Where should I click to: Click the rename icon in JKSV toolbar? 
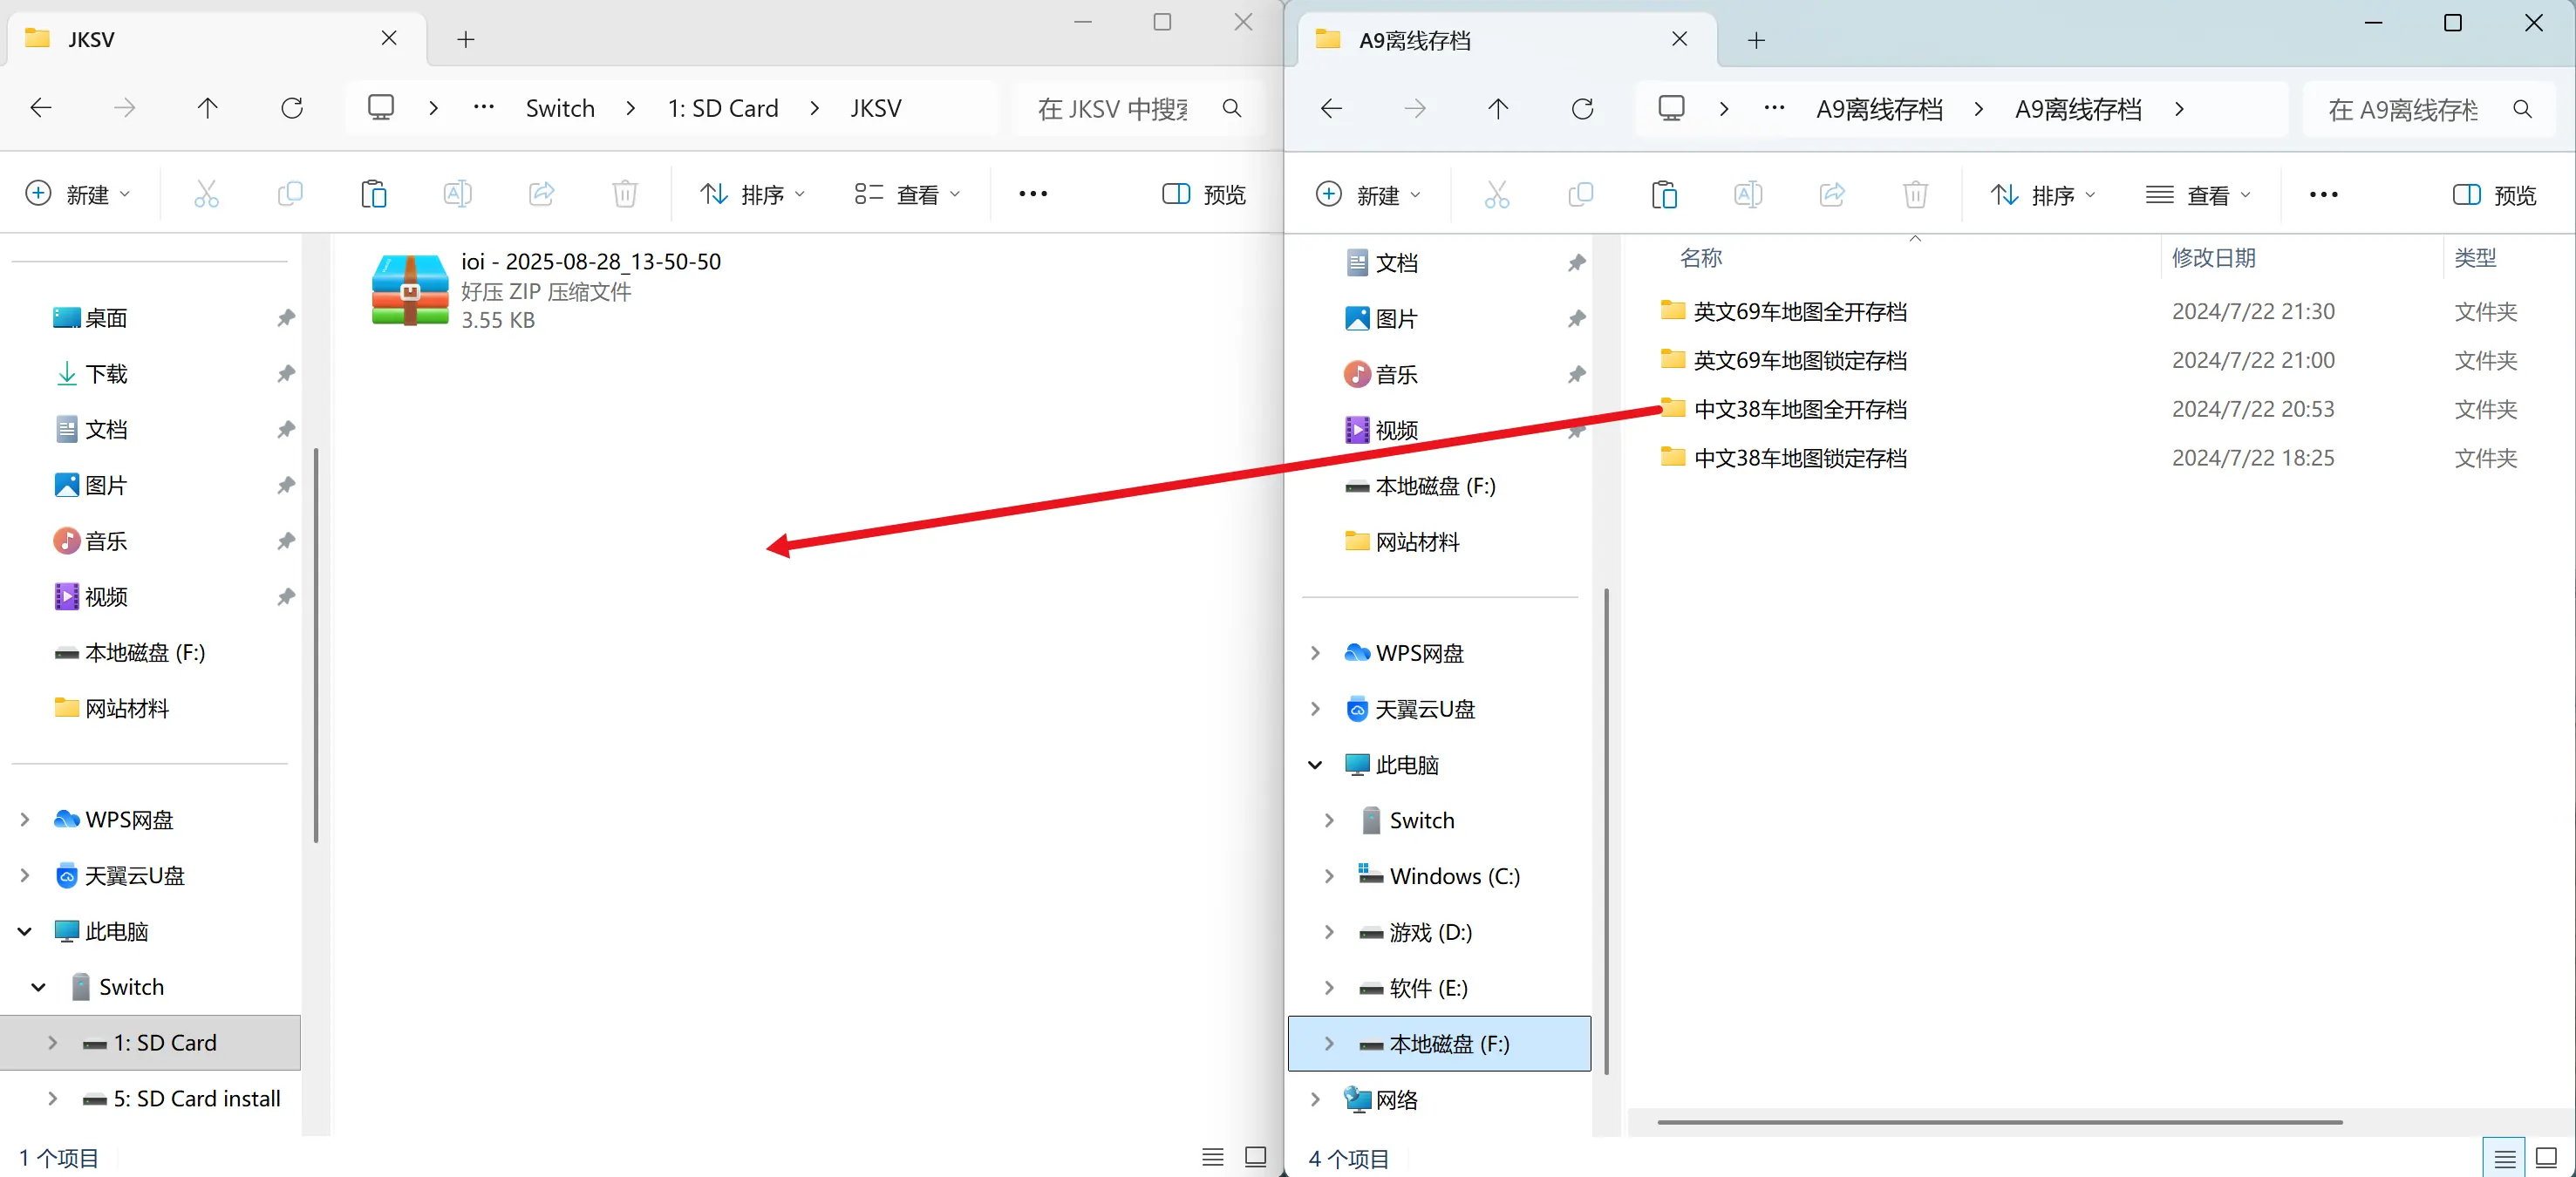pyautogui.click(x=458, y=194)
